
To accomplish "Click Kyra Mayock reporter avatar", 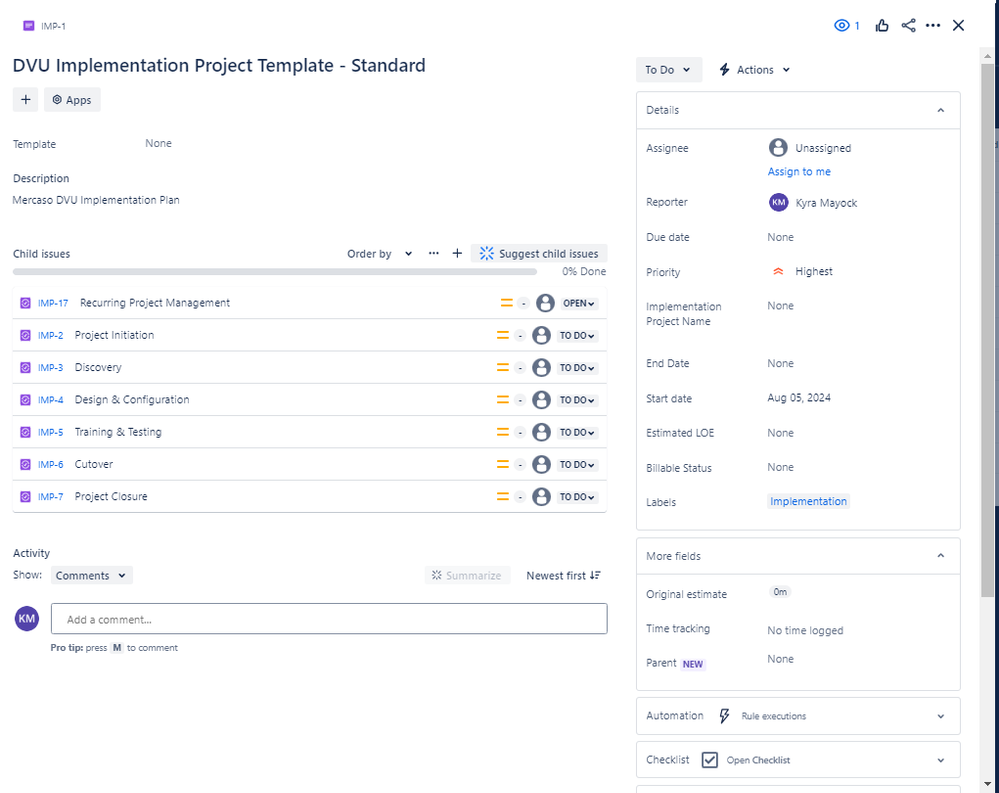I will (778, 203).
